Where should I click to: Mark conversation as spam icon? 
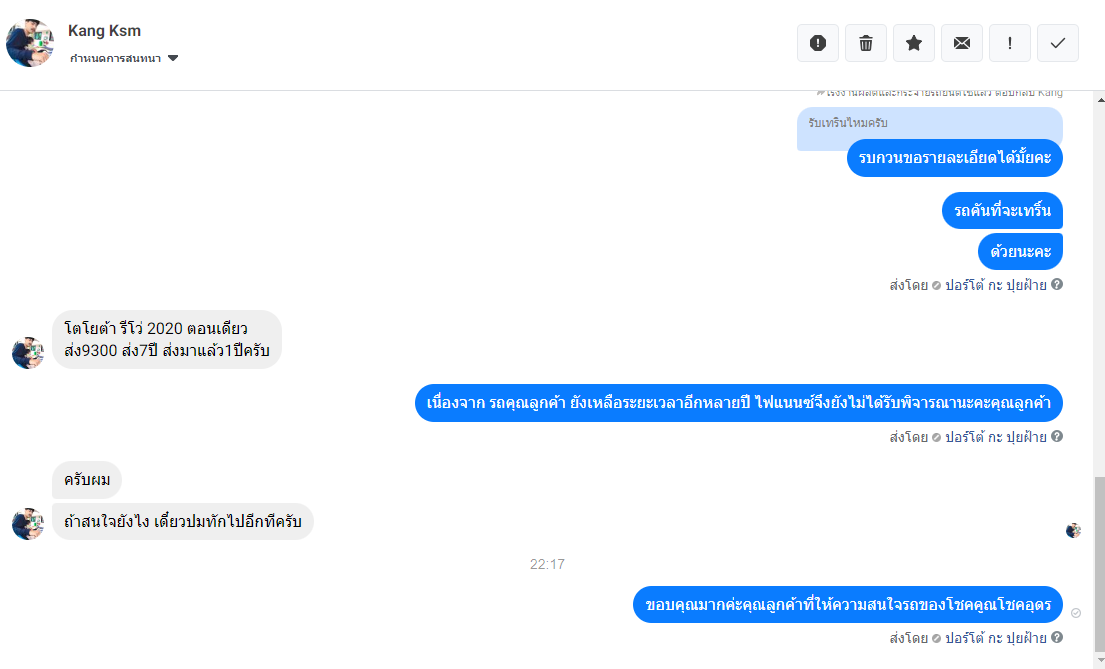[817, 43]
